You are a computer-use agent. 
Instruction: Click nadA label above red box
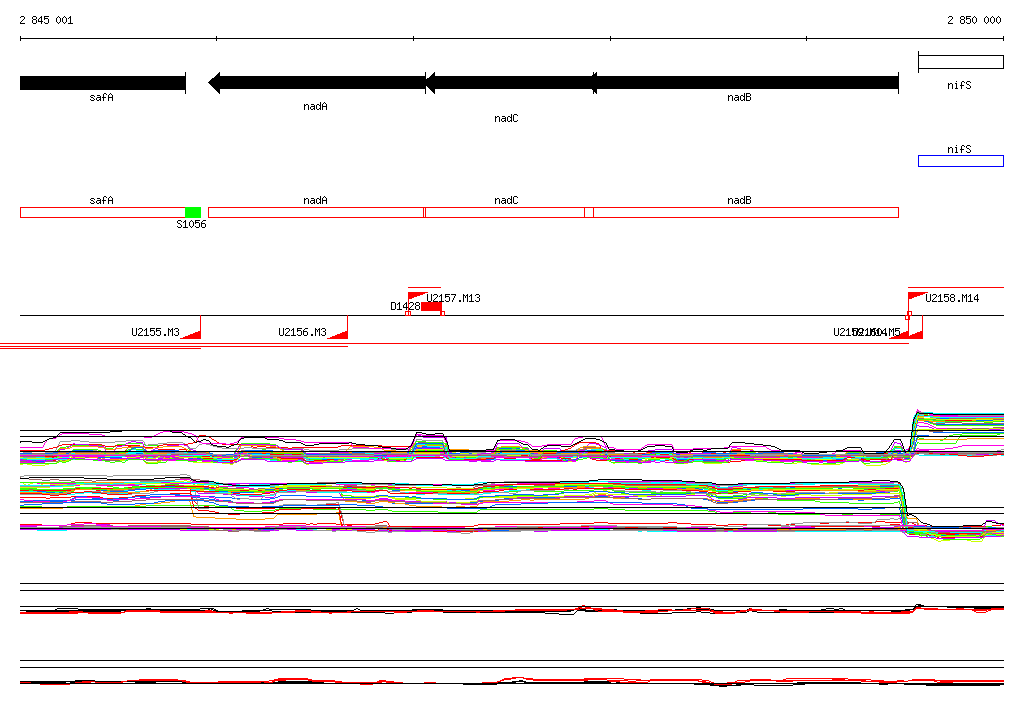tap(315, 201)
